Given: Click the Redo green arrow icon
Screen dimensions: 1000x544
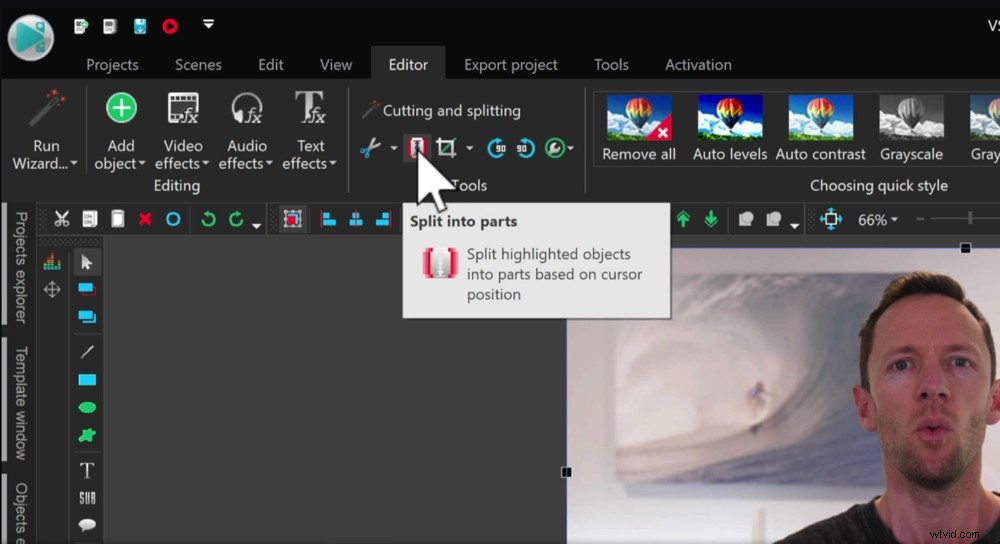Looking at the screenshot, I should pos(236,219).
